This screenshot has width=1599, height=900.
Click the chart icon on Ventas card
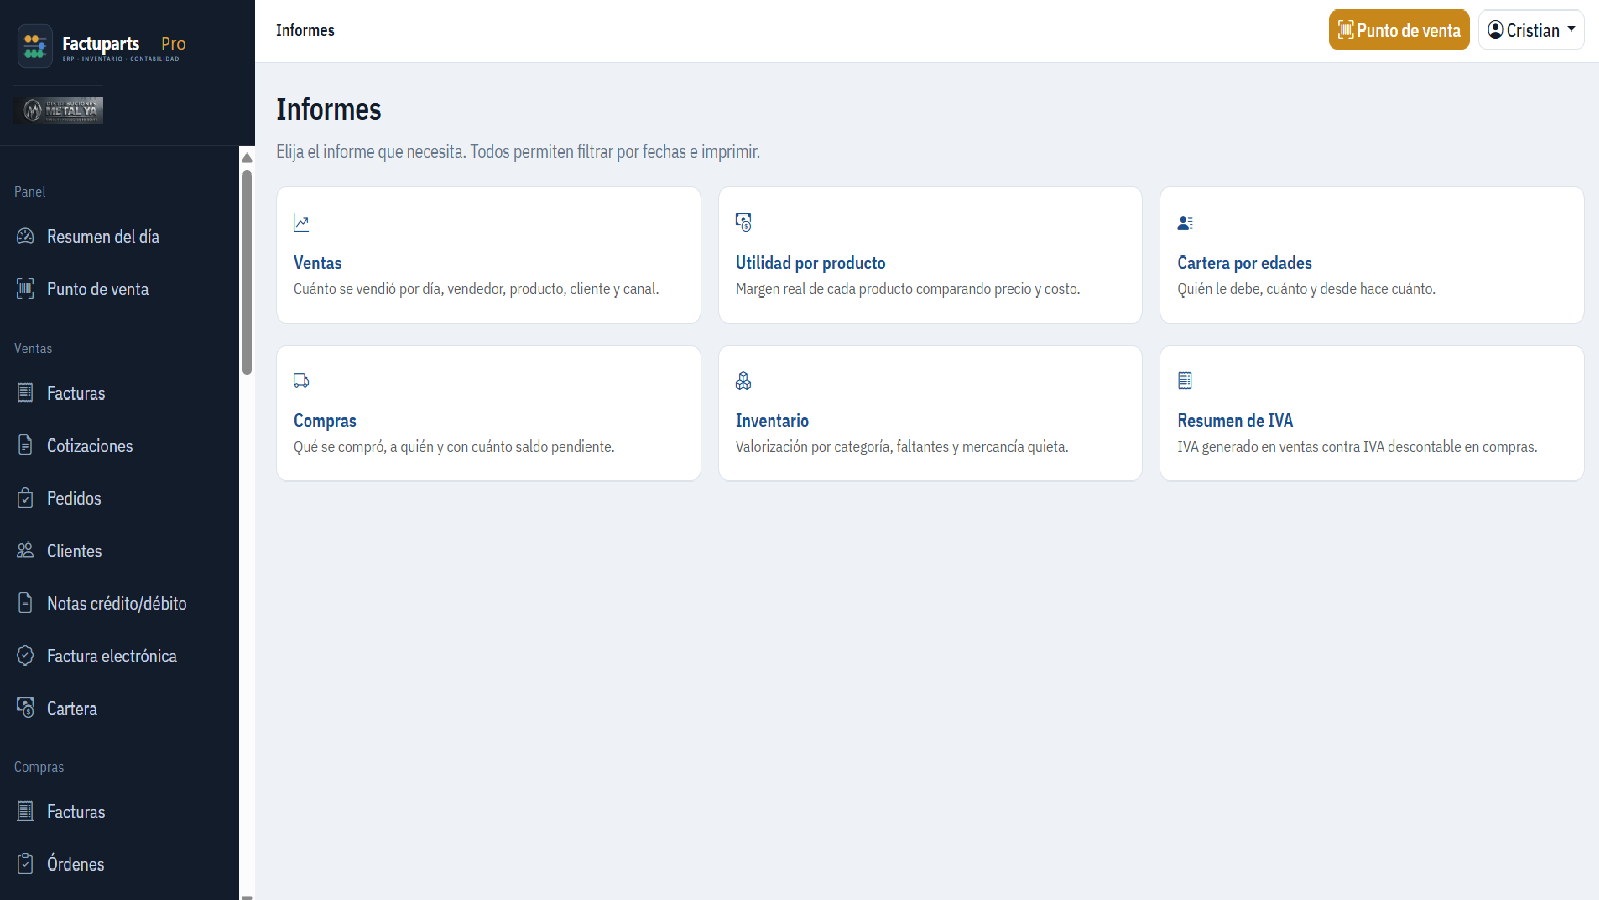tap(301, 223)
